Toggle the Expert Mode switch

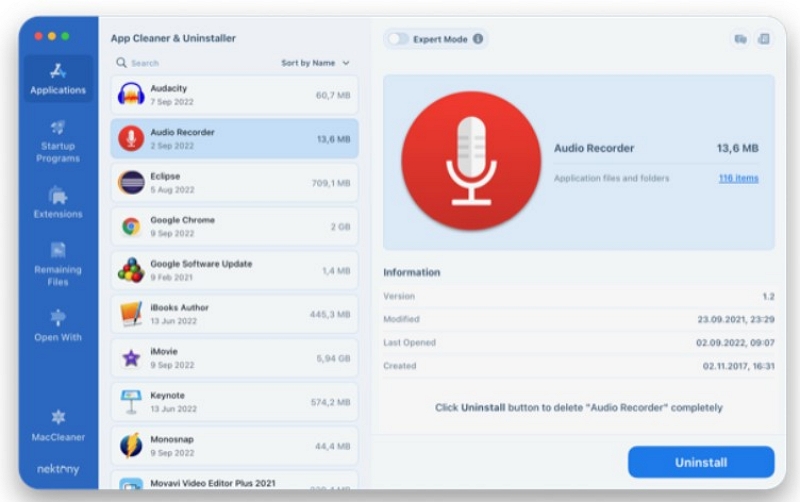398,39
